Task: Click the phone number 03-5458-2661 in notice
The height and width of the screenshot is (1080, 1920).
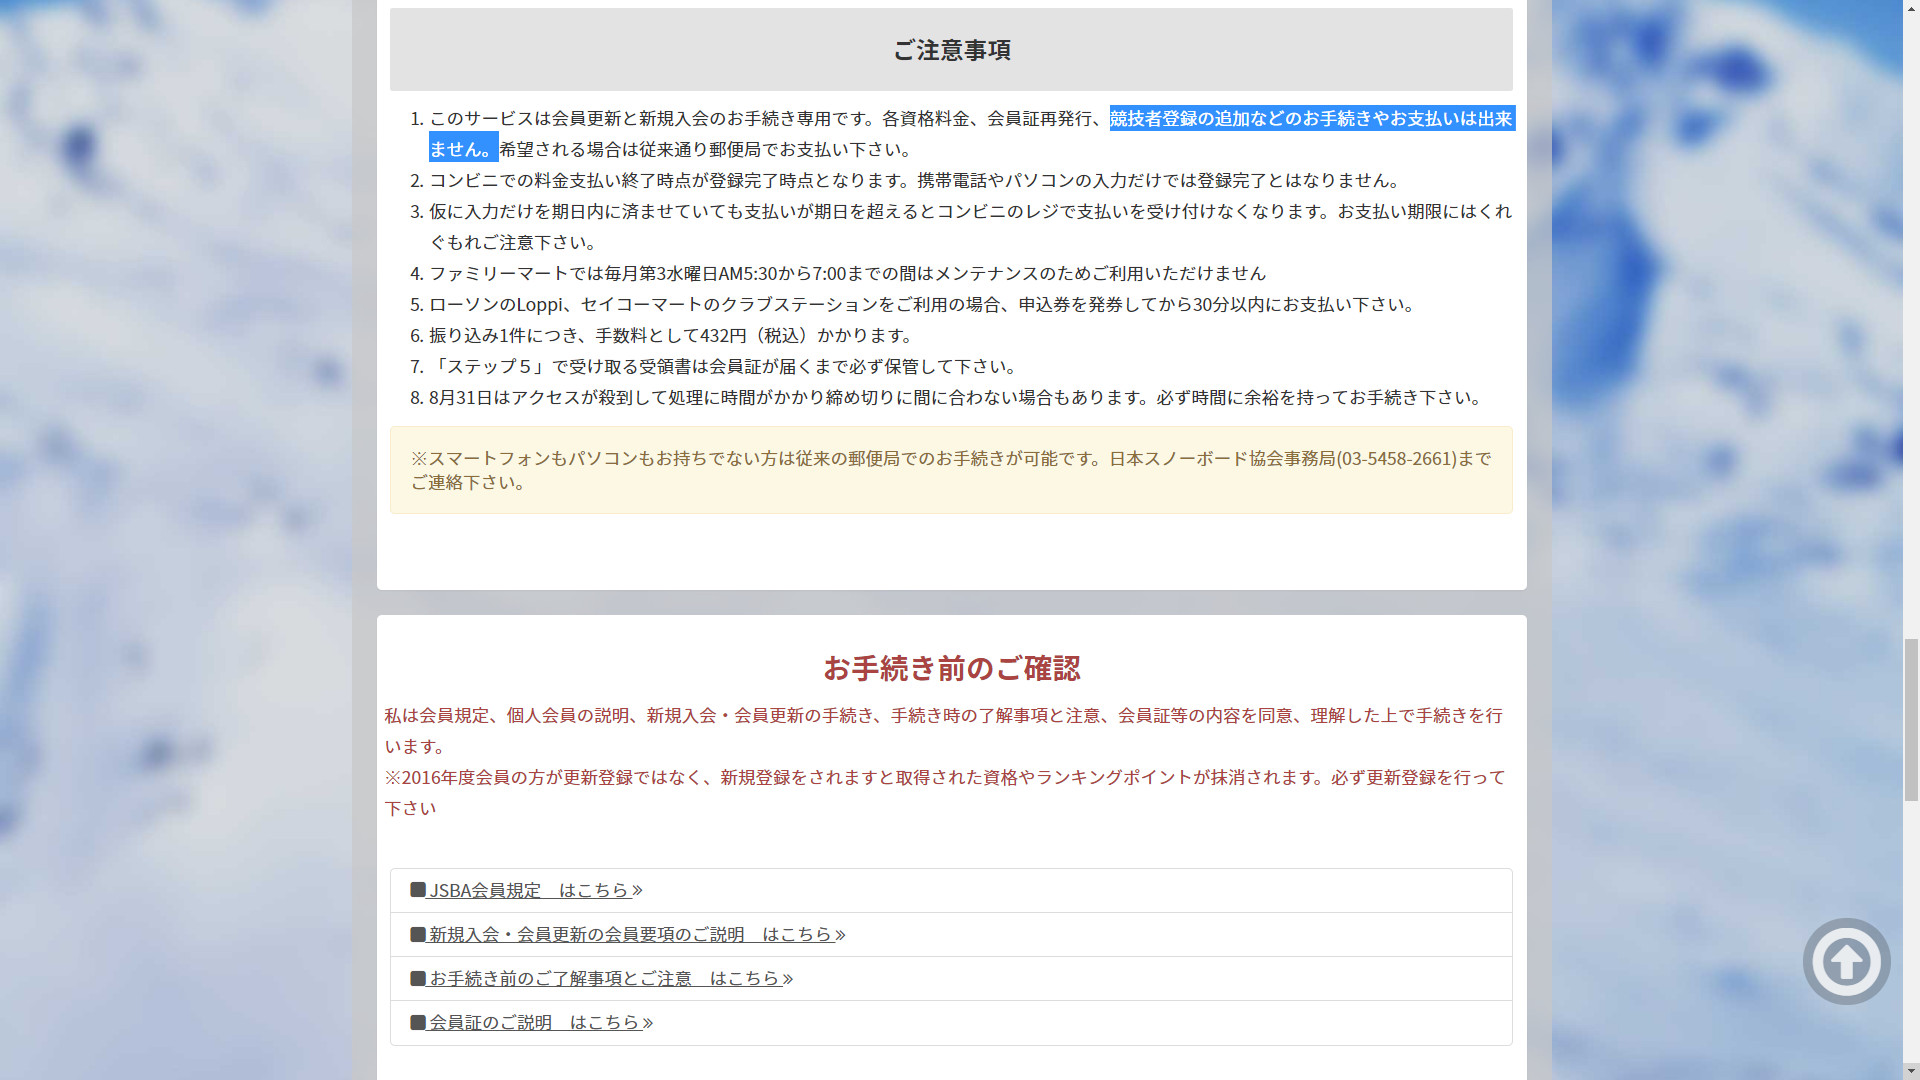Action: click(x=1398, y=459)
